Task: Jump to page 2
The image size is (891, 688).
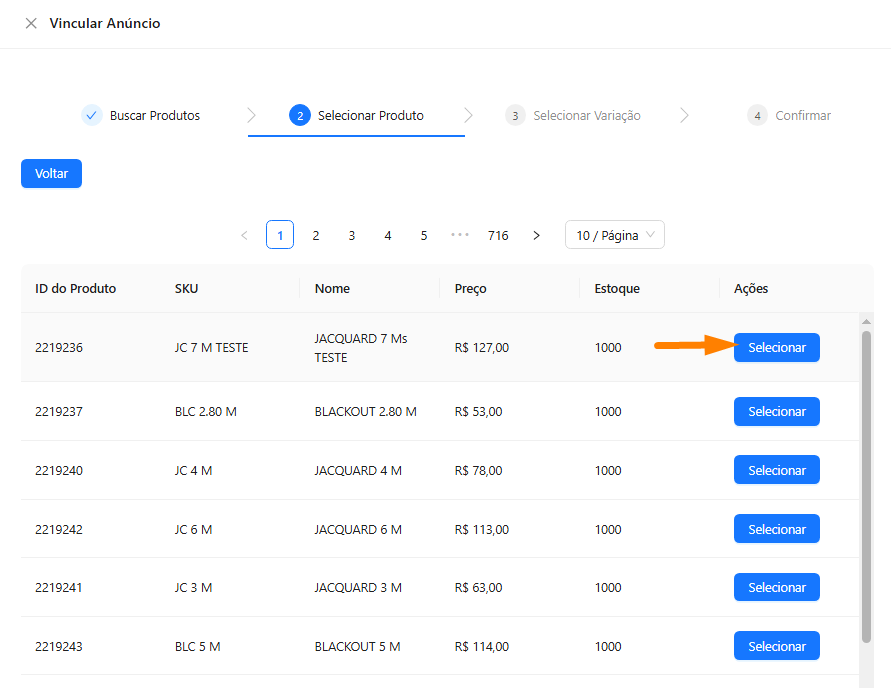Action: tap(316, 235)
